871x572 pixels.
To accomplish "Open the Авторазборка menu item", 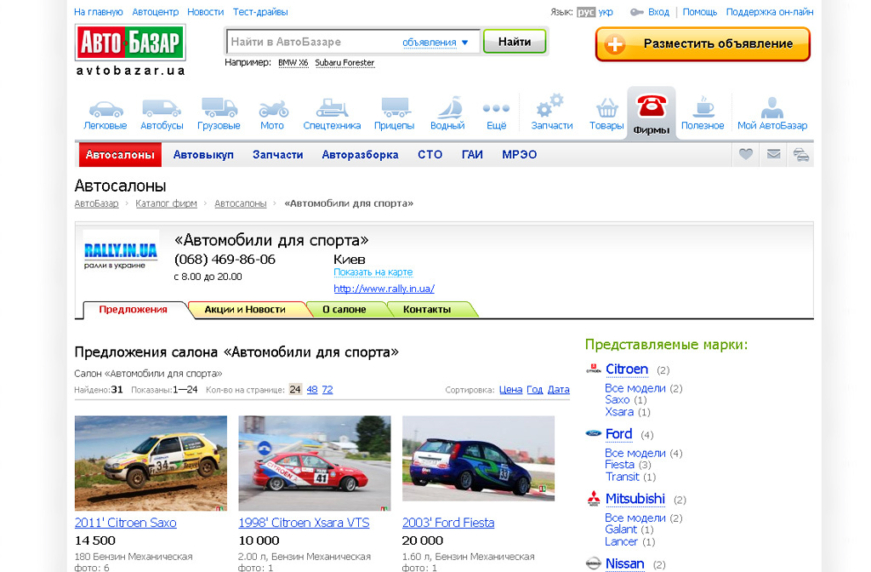I will pyautogui.click(x=360, y=155).
